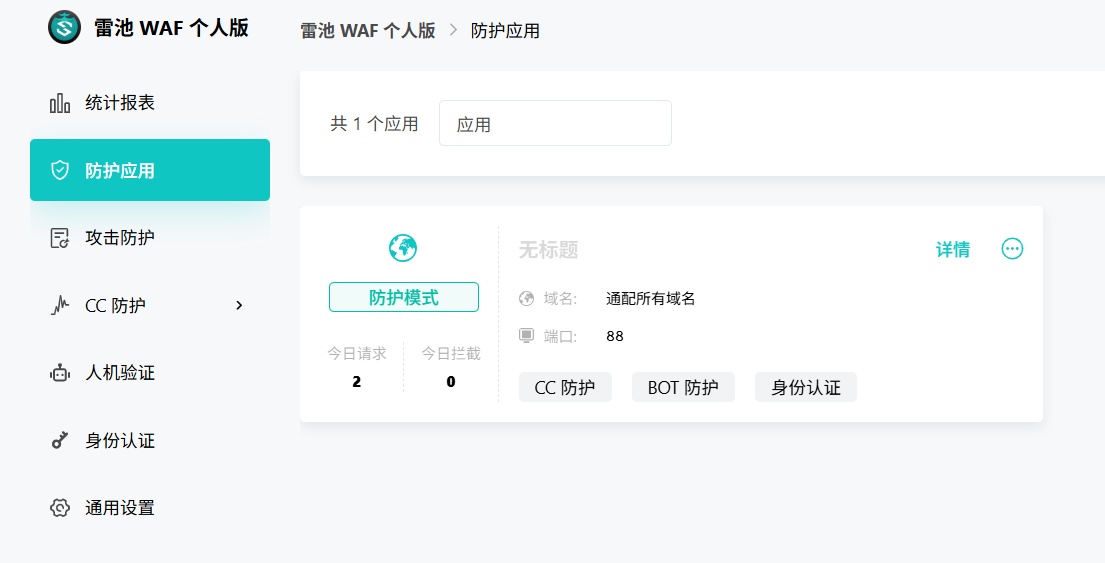The image size is (1105, 563).
Task: Open the three-dot more options menu
Action: point(1012,249)
